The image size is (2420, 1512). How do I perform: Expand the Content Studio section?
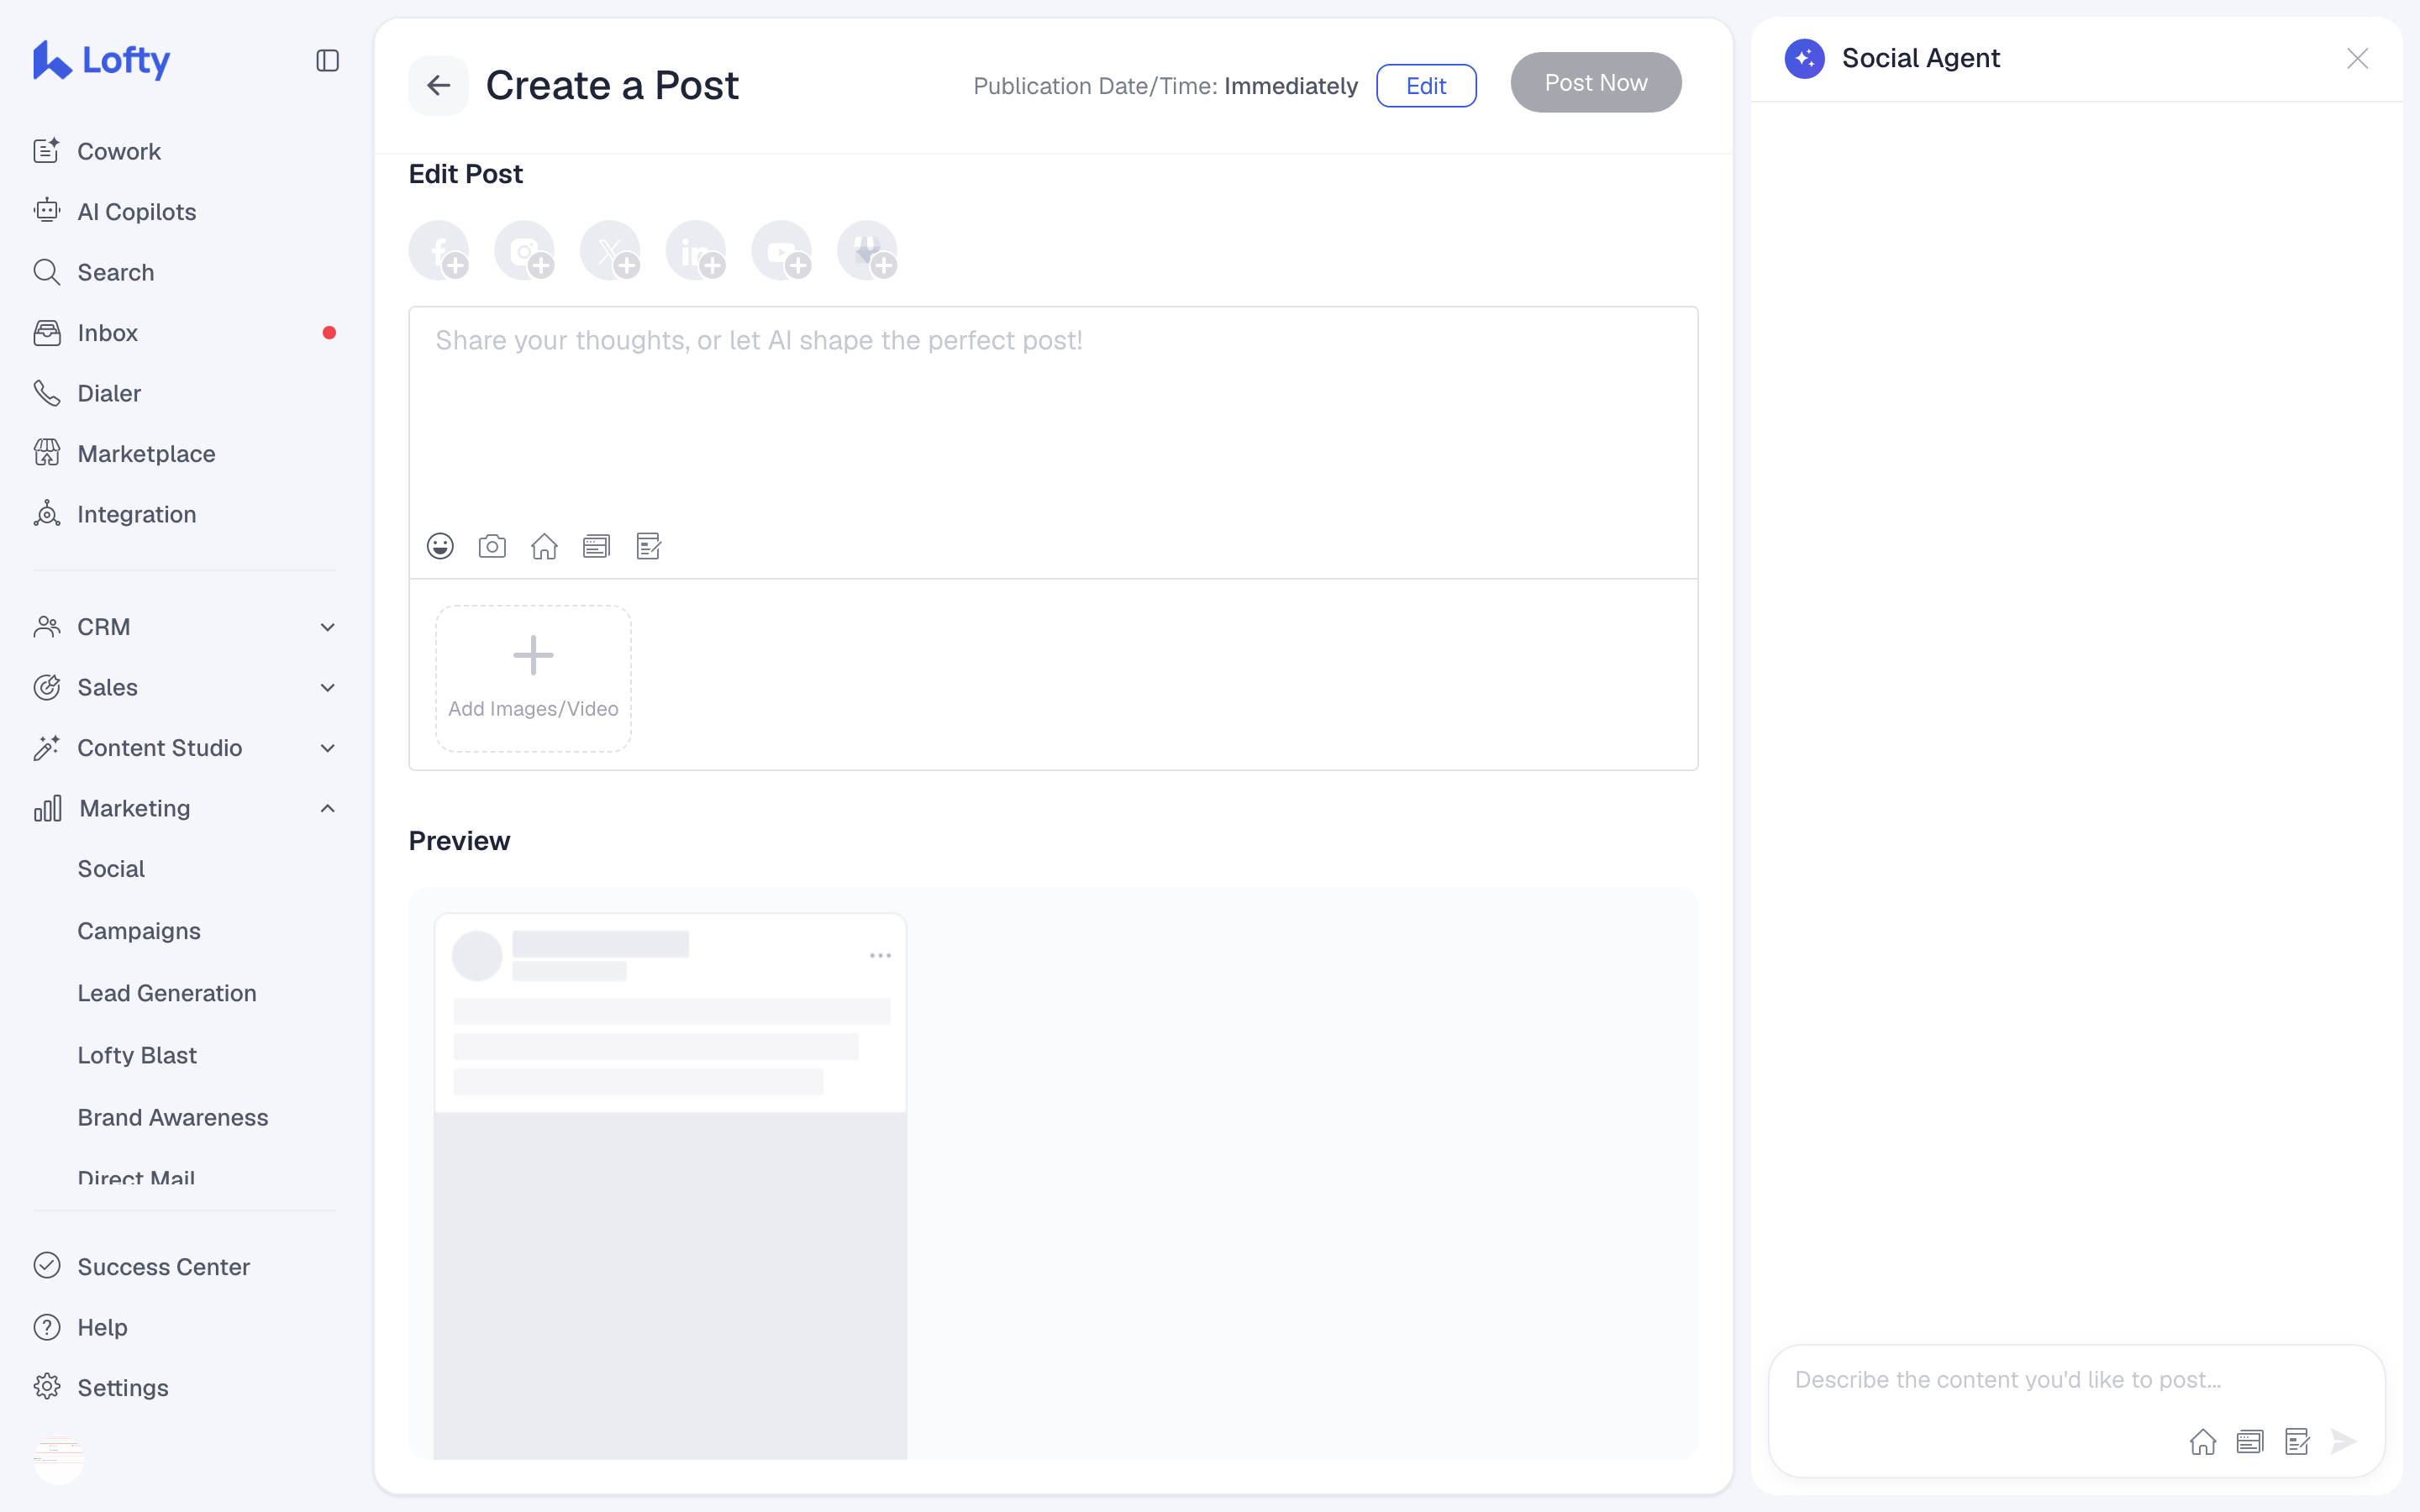(x=185, y=748)
